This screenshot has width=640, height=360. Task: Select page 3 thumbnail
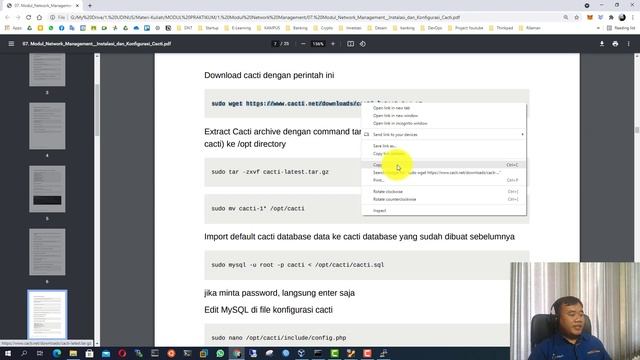pos(47,70)
